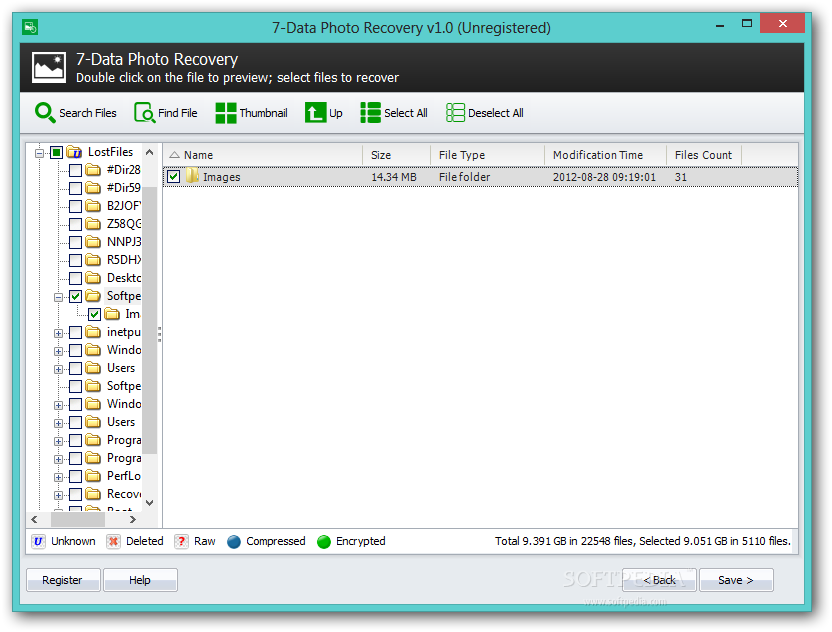This screenshot has height=632, width=832.
Task: Click the application icon in title bar
Action: 30,27
